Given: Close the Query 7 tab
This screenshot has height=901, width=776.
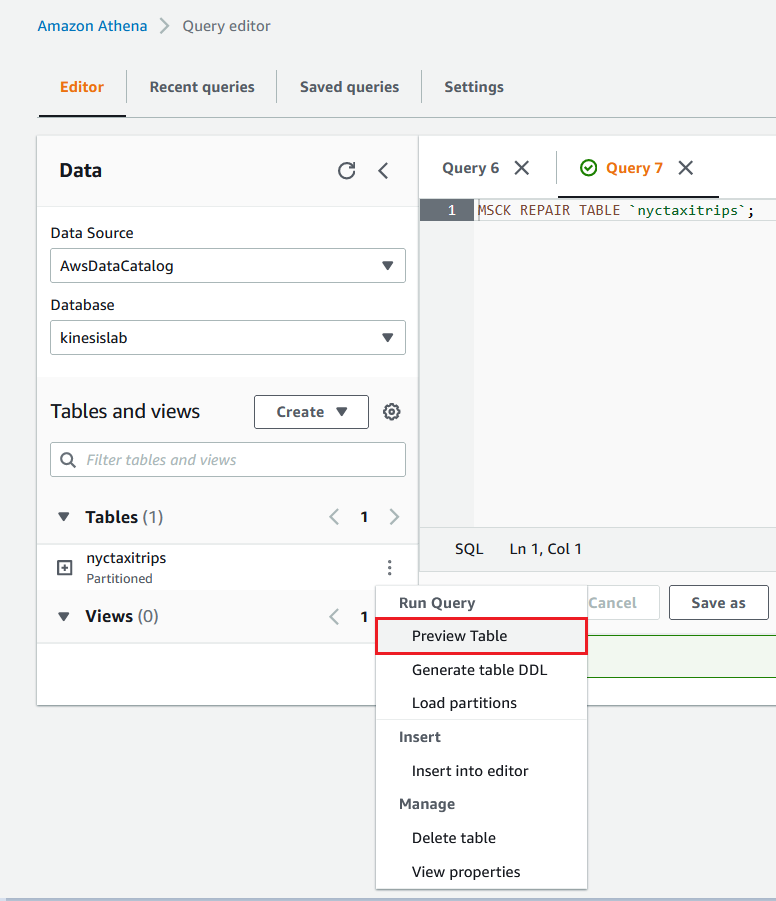Looking at the screenshot, I should 685,168.
